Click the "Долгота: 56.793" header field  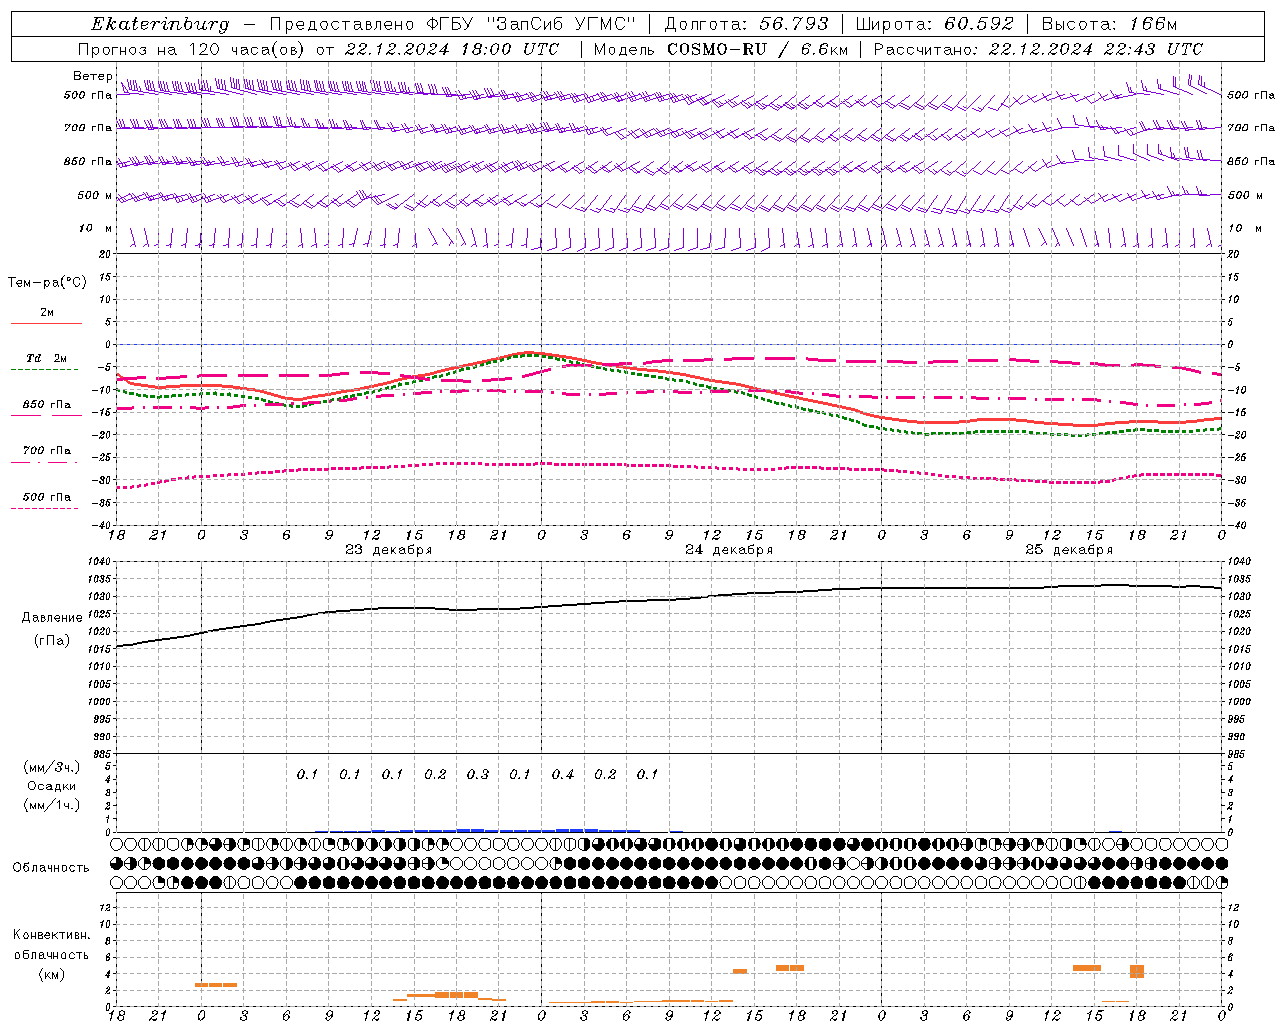coord(746,24)
